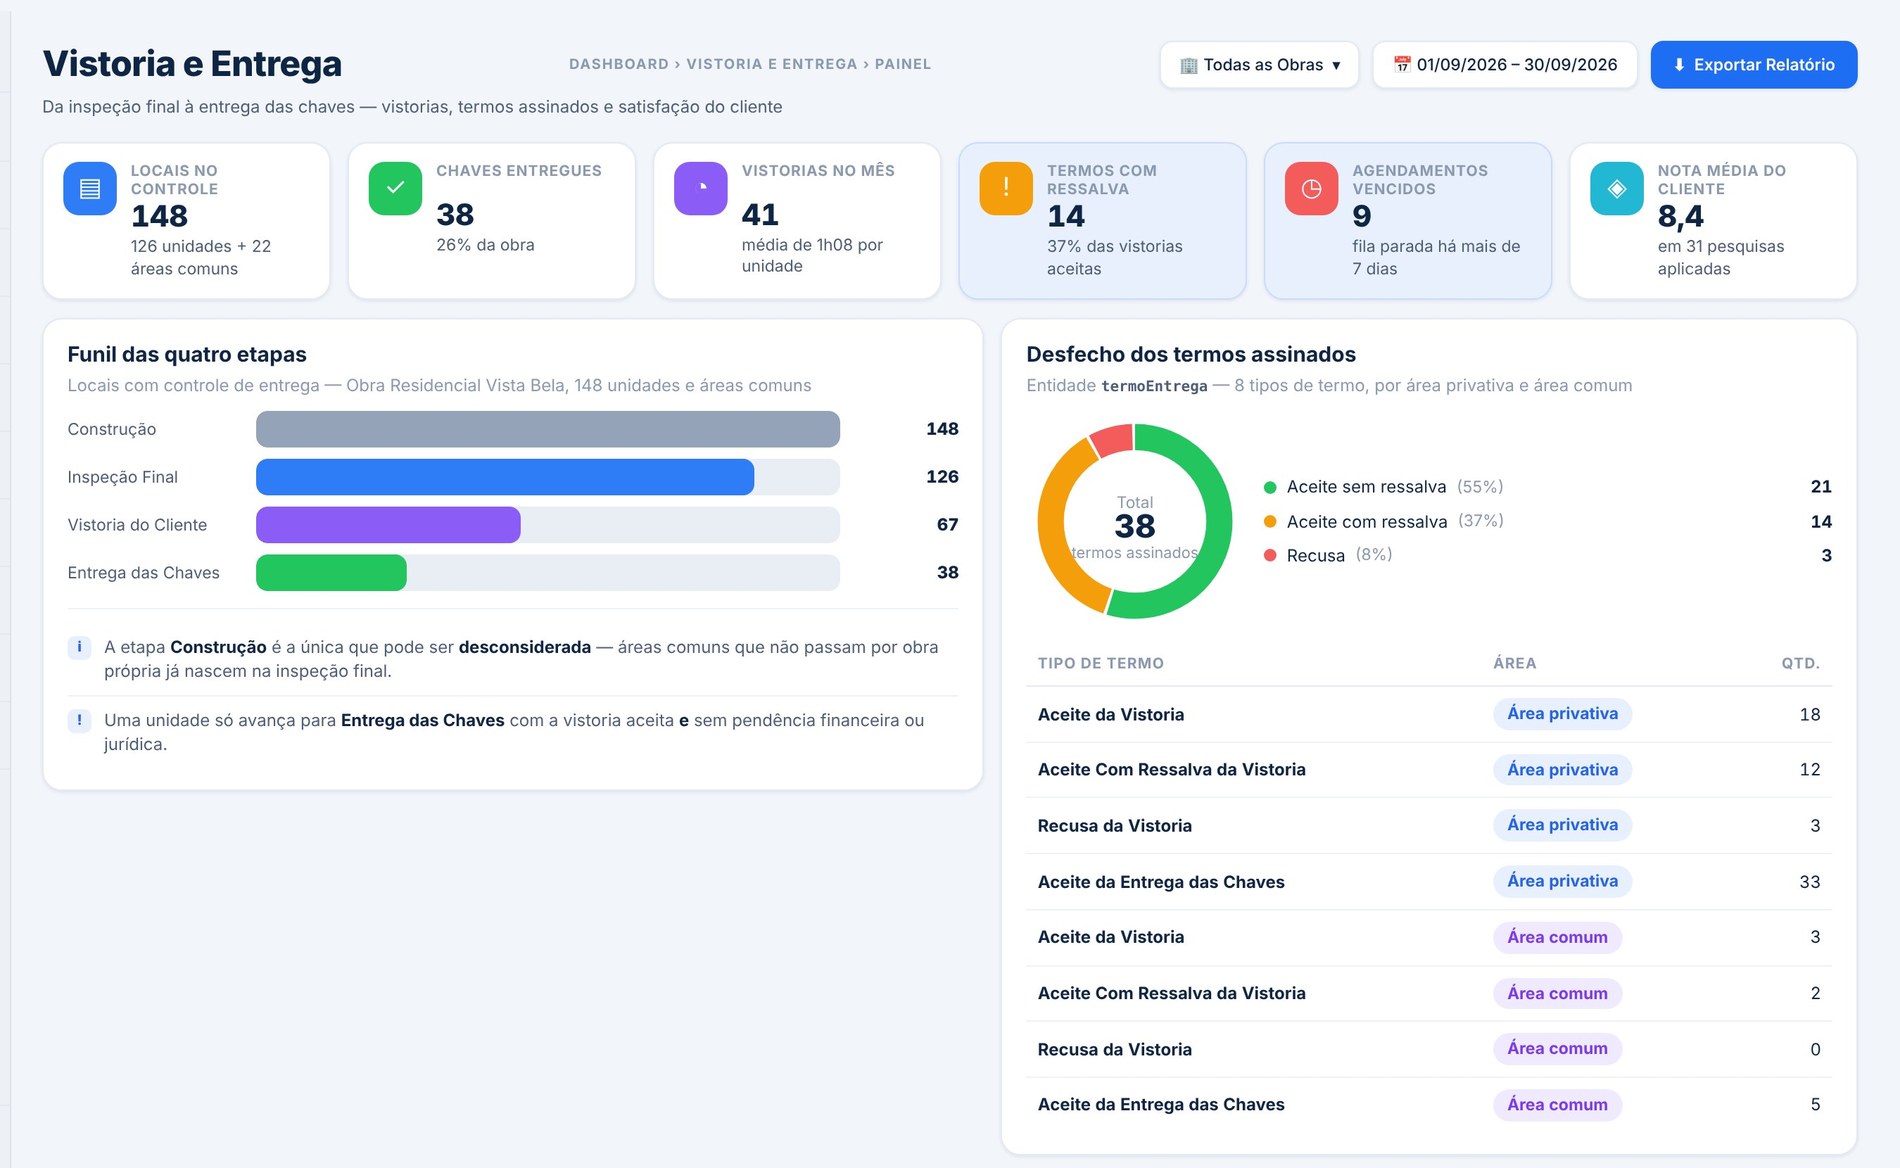The width and height of the screenshot is (1900, 1168).
Task: Click the green checkmark Chaves Entregues icon
Action: (395, 188)
